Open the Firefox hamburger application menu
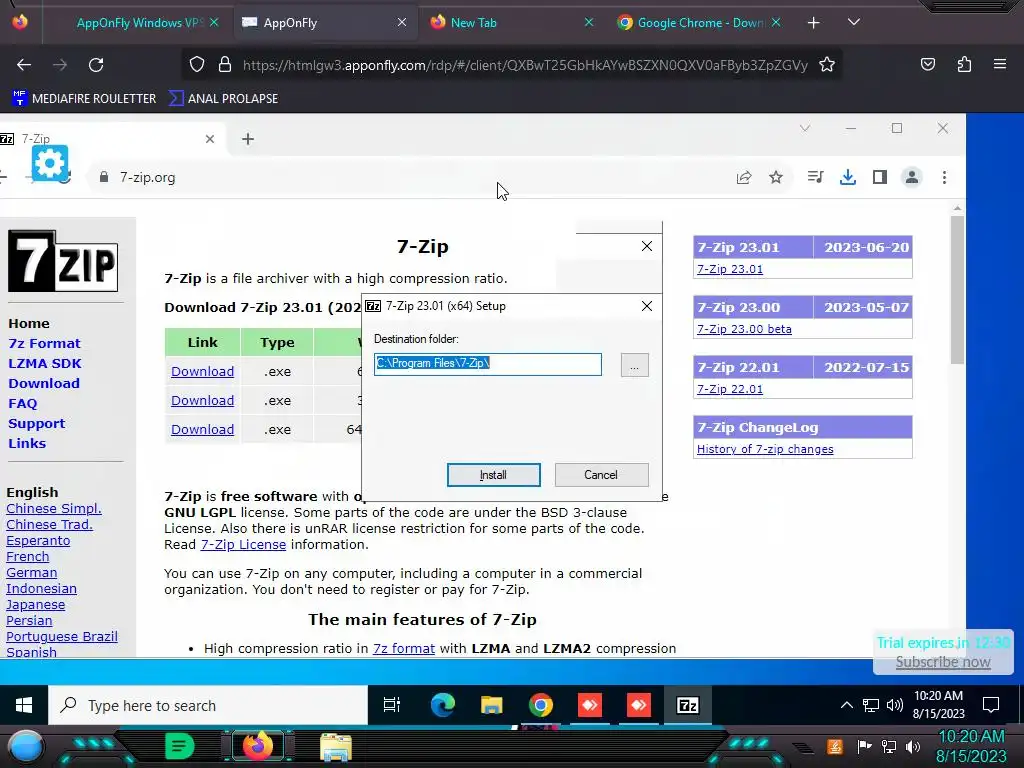Viewport: 1024px width, 768px height. (999, 64)
